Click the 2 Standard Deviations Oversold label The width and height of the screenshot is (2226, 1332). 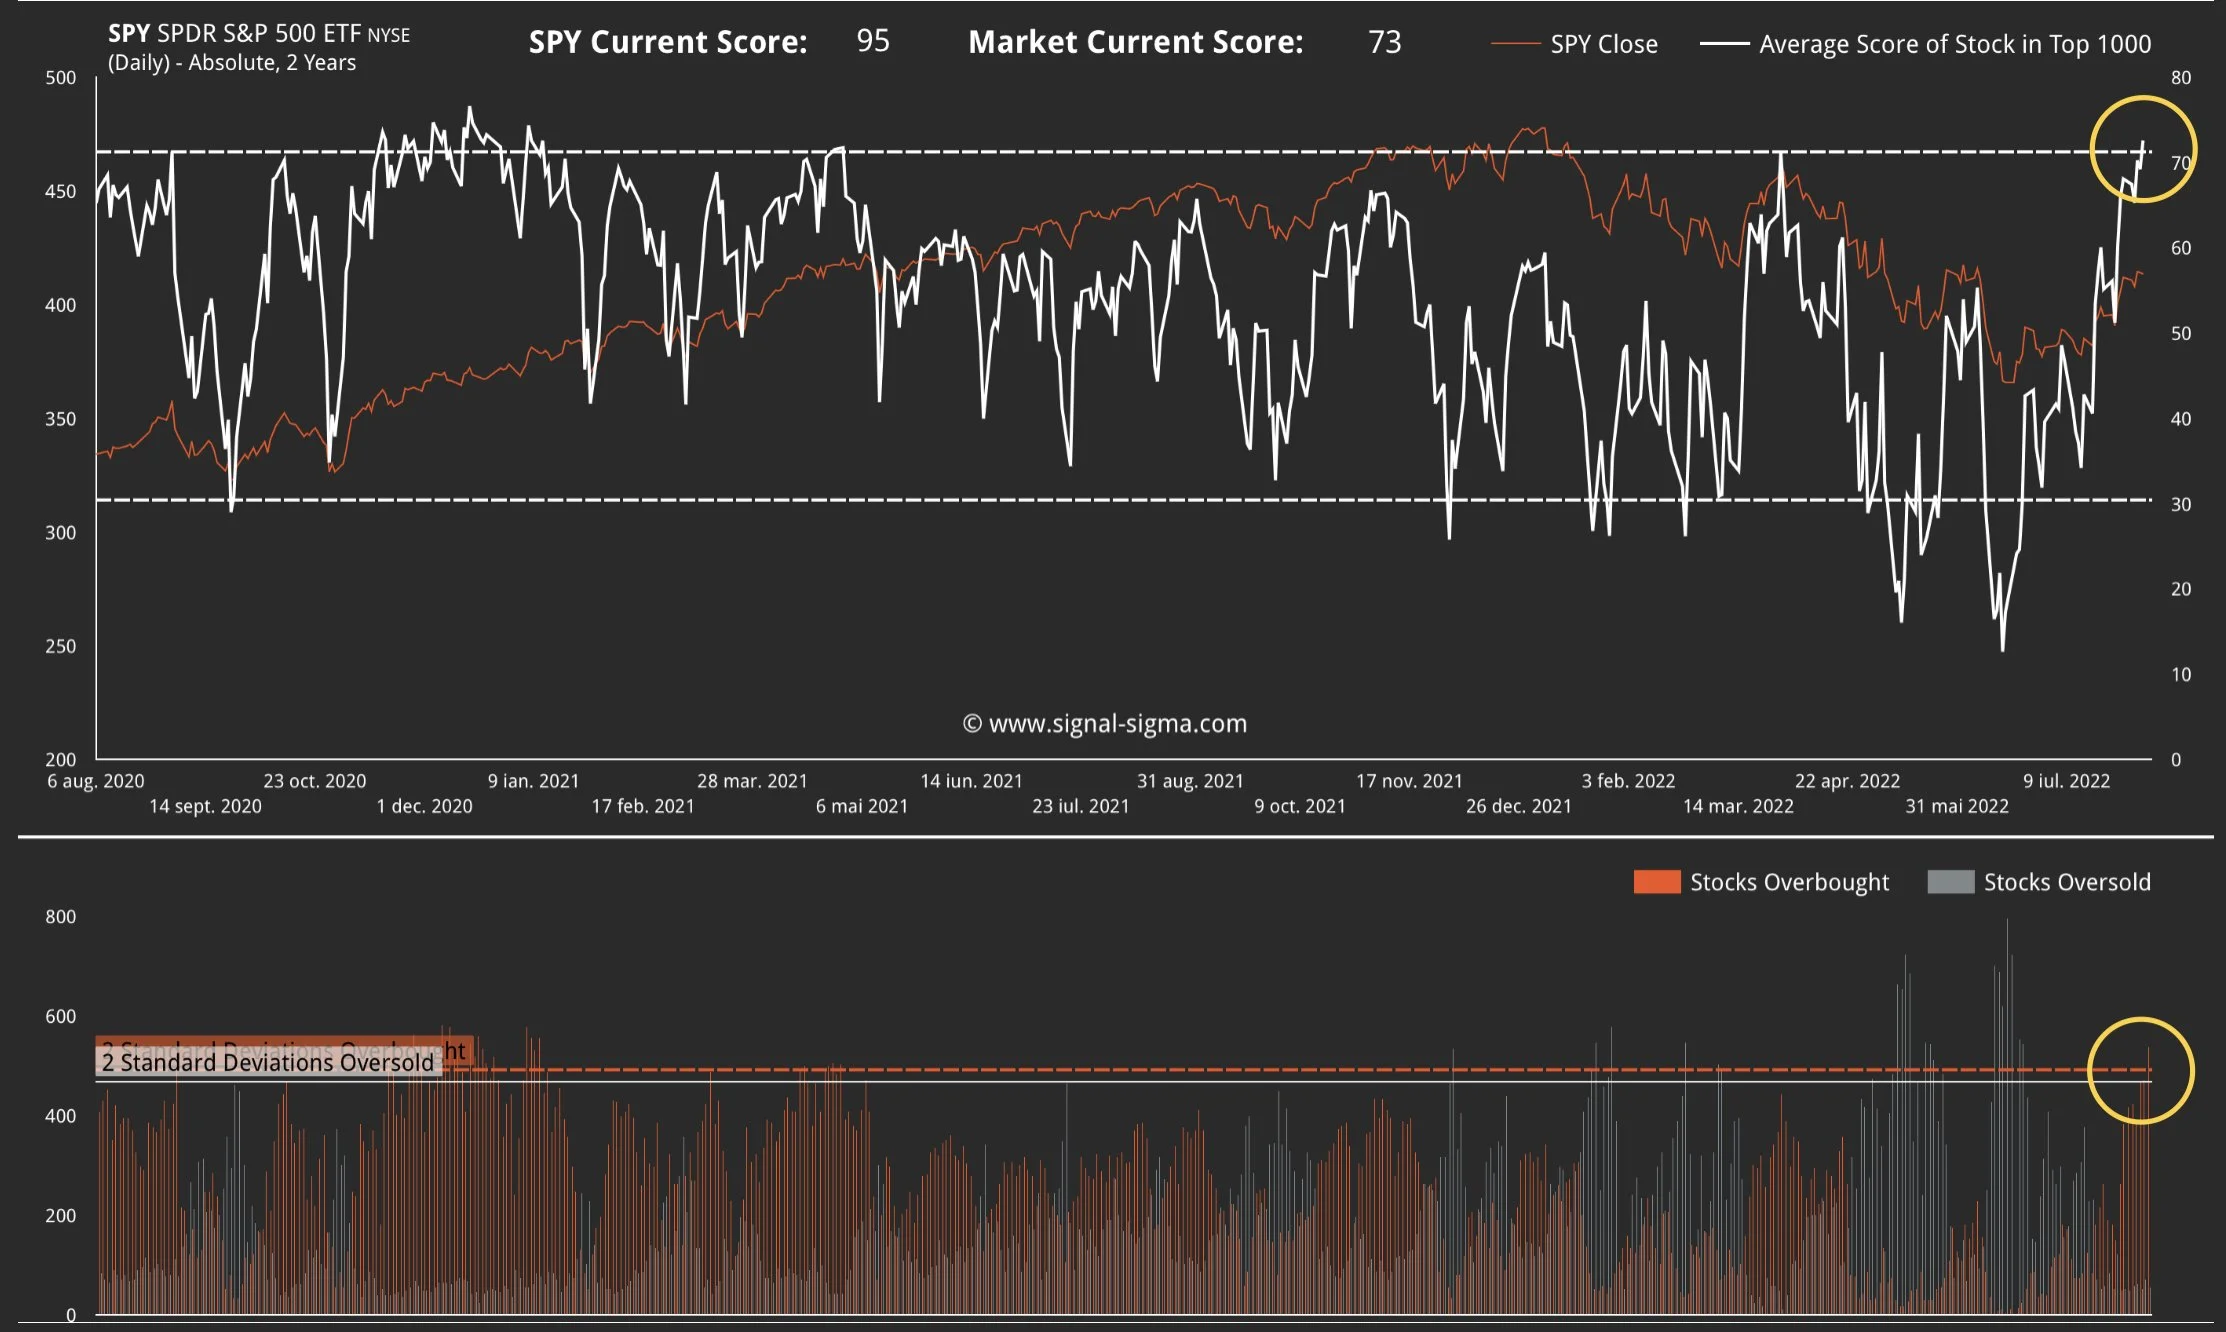pos(268,1062)
